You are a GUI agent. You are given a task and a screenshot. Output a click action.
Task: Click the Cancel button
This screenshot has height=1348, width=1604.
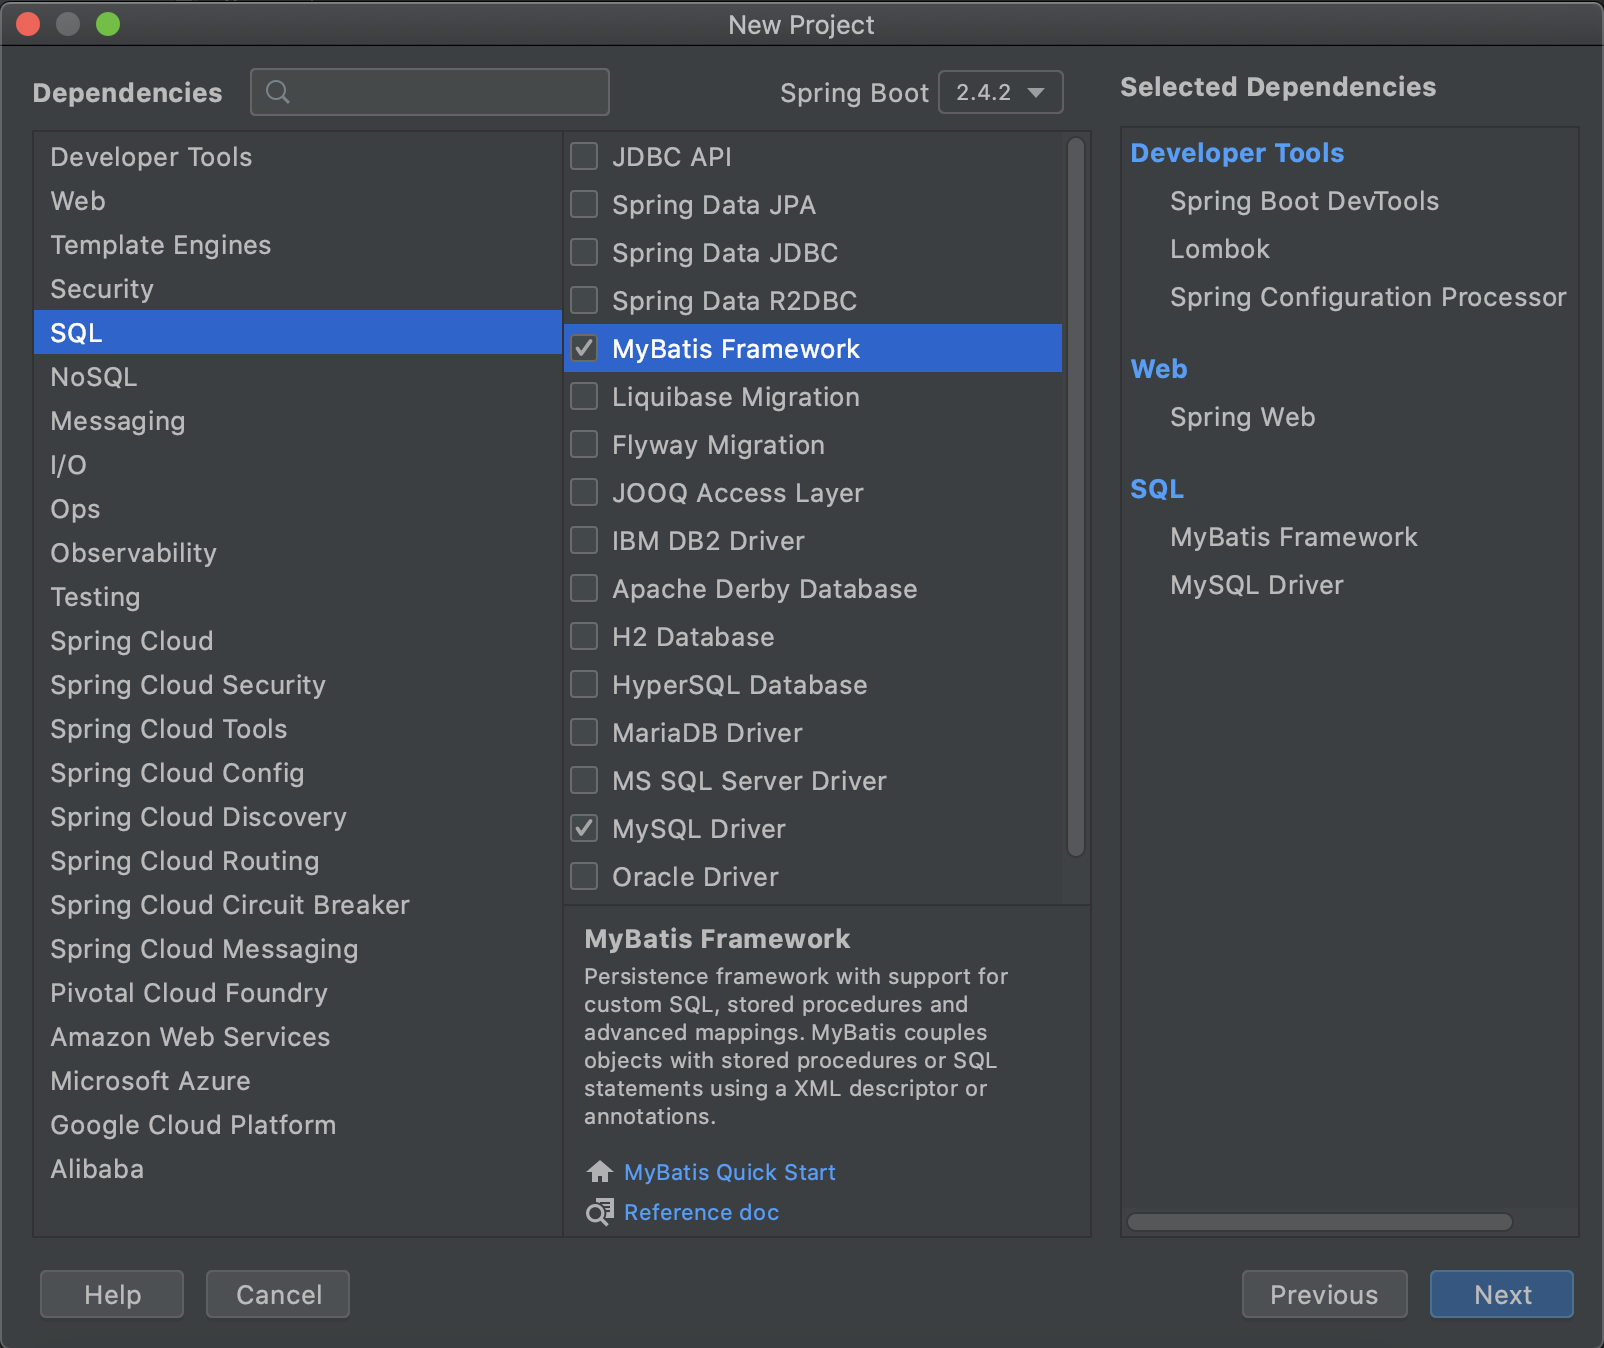277,1294
